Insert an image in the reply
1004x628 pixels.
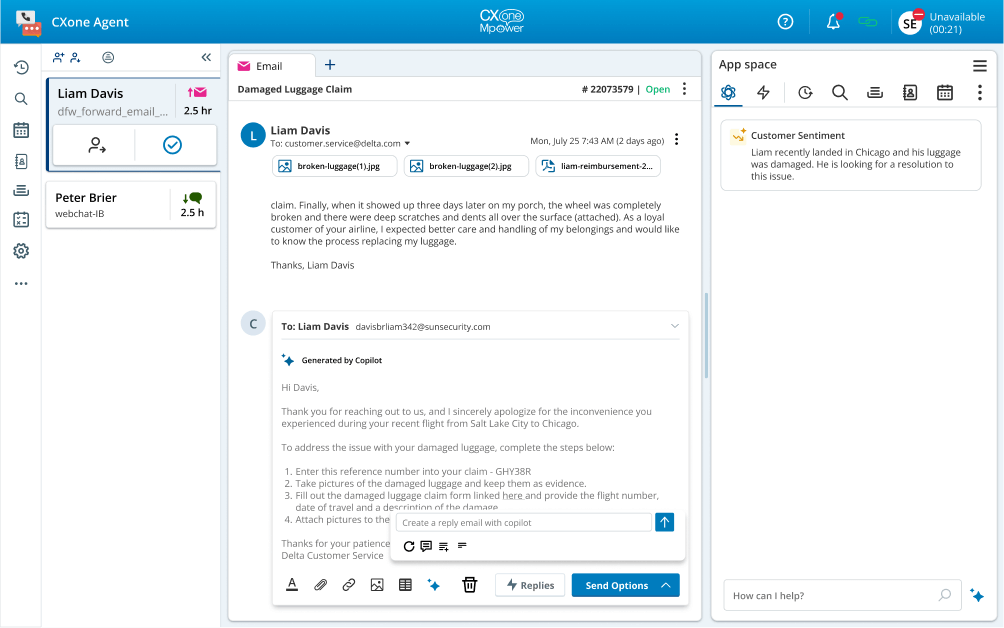pyautogui.click(x=377, y=584)
